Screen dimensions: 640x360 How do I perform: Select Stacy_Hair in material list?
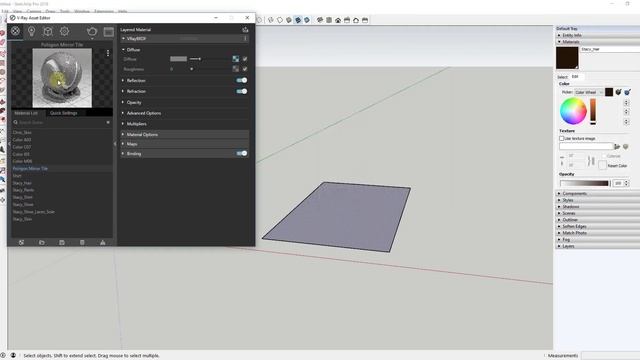pos(61,183)
